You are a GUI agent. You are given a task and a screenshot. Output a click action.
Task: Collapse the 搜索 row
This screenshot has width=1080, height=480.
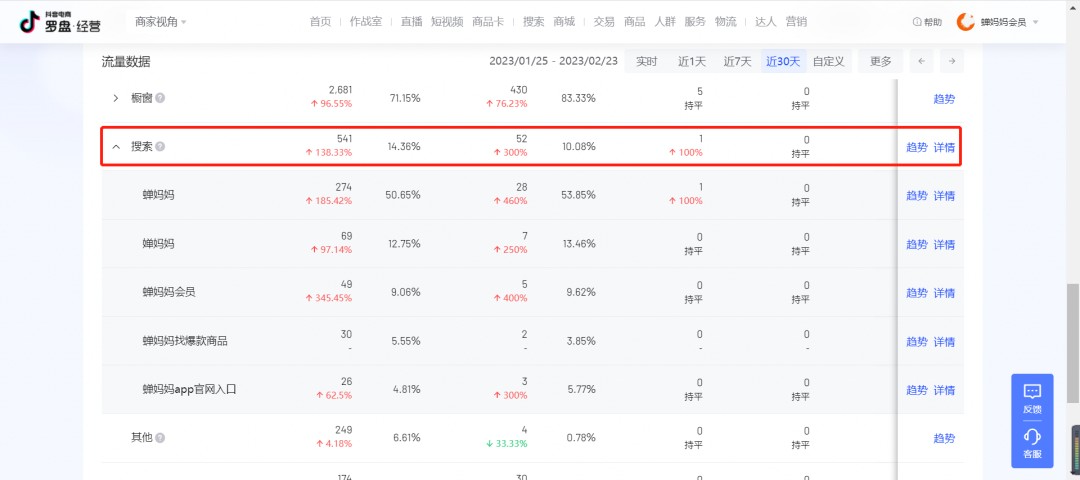point(116,147)
